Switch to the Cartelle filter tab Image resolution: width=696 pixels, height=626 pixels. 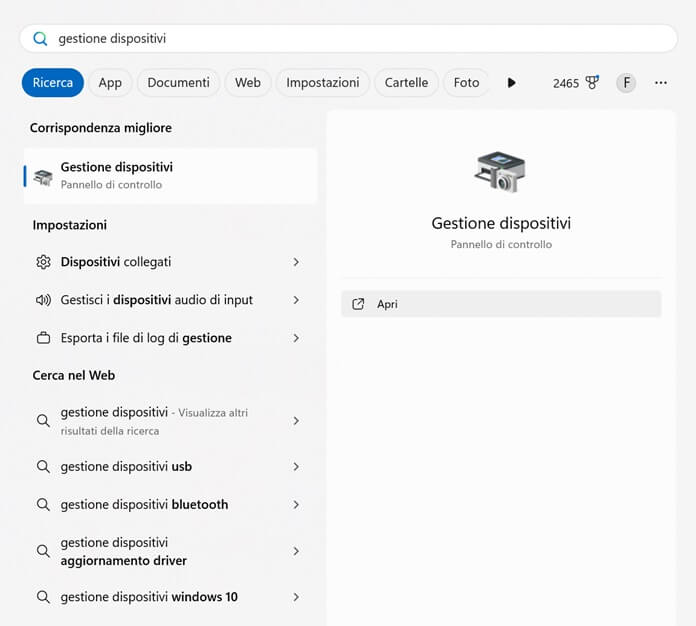(406, 83)
